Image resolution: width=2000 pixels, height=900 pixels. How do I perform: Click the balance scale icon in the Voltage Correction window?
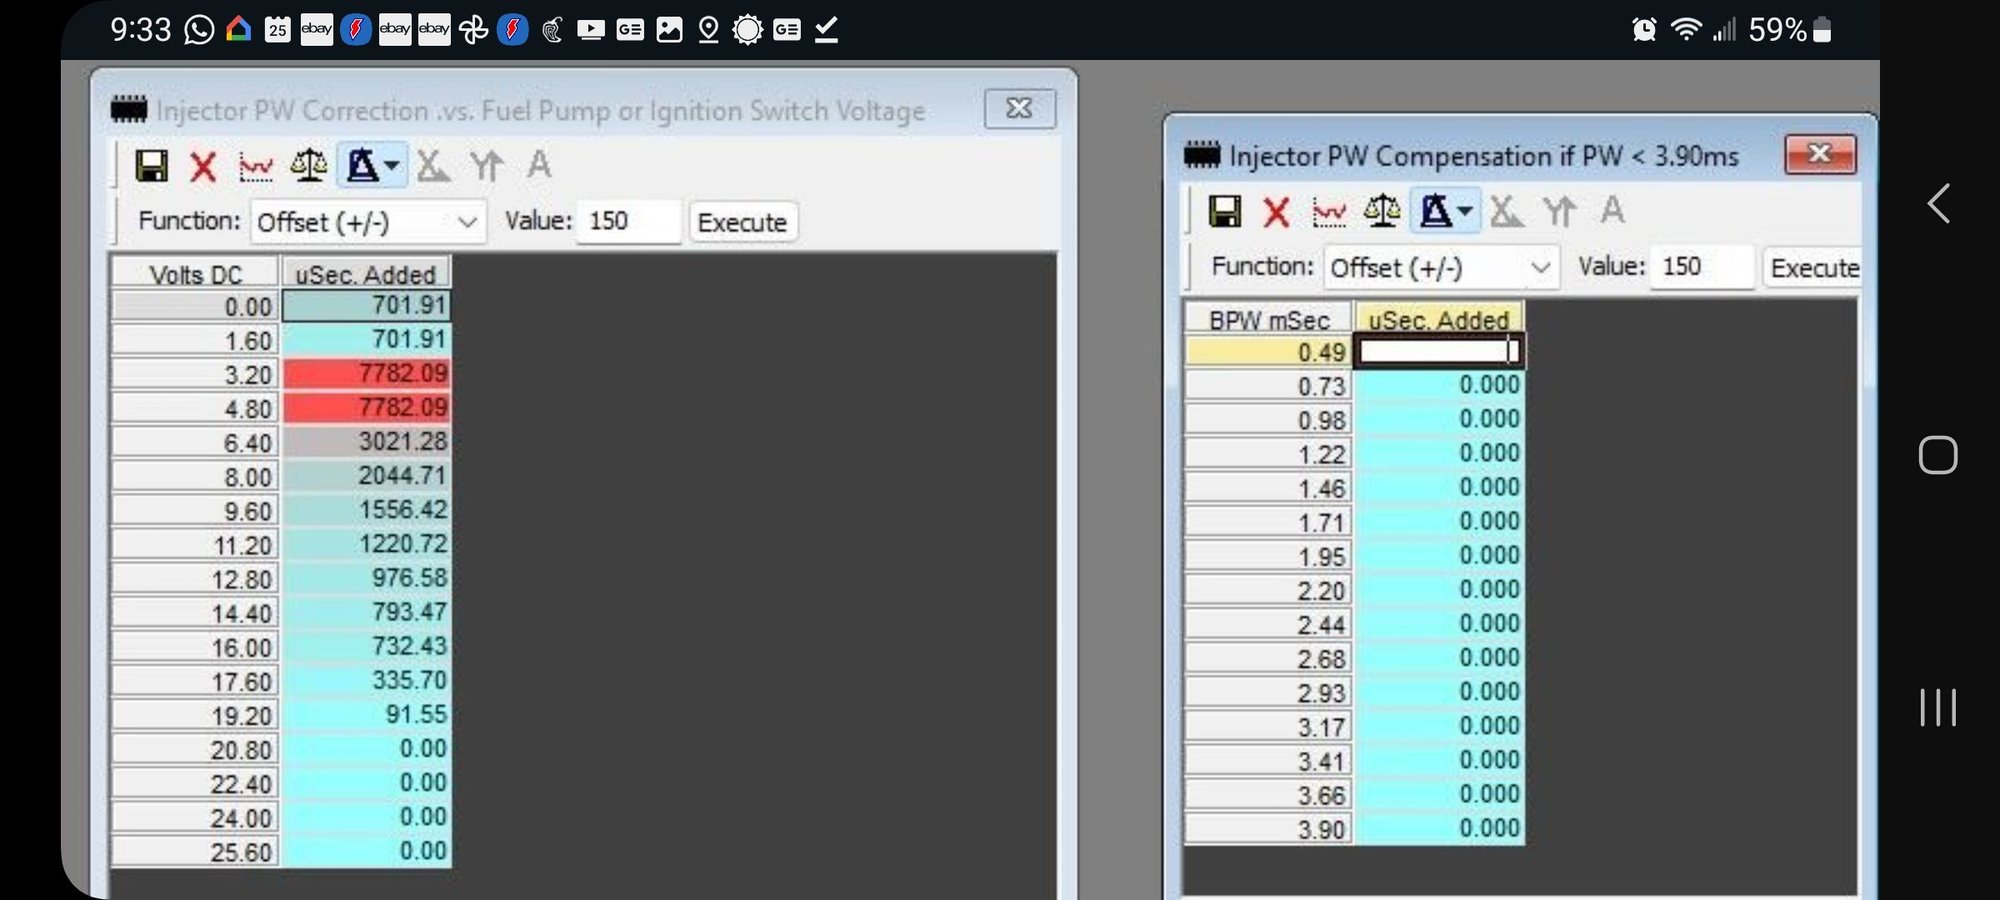tap(309, 166)
